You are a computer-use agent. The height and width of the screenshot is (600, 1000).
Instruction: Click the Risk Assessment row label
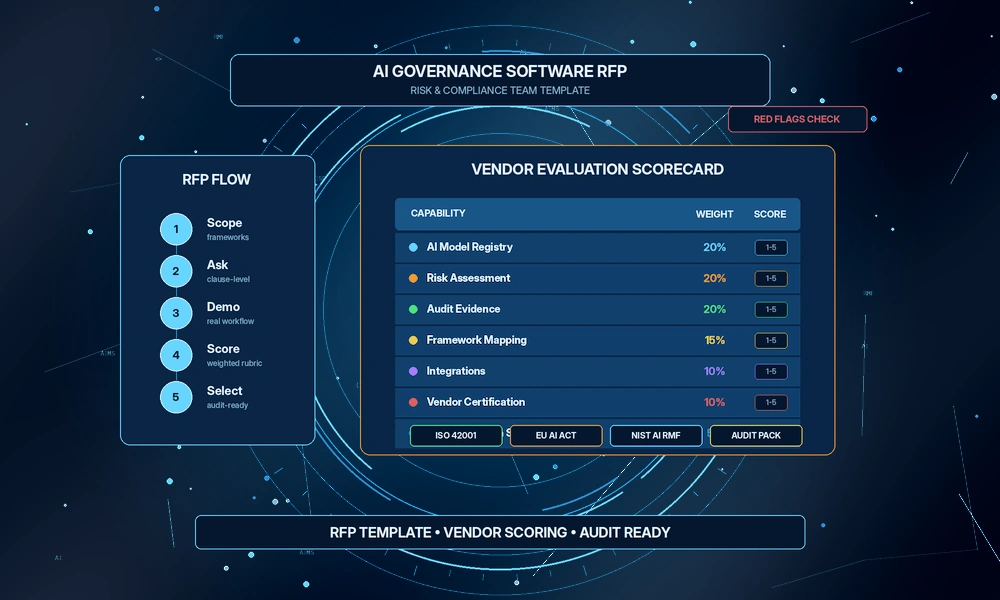click(468, 278)
